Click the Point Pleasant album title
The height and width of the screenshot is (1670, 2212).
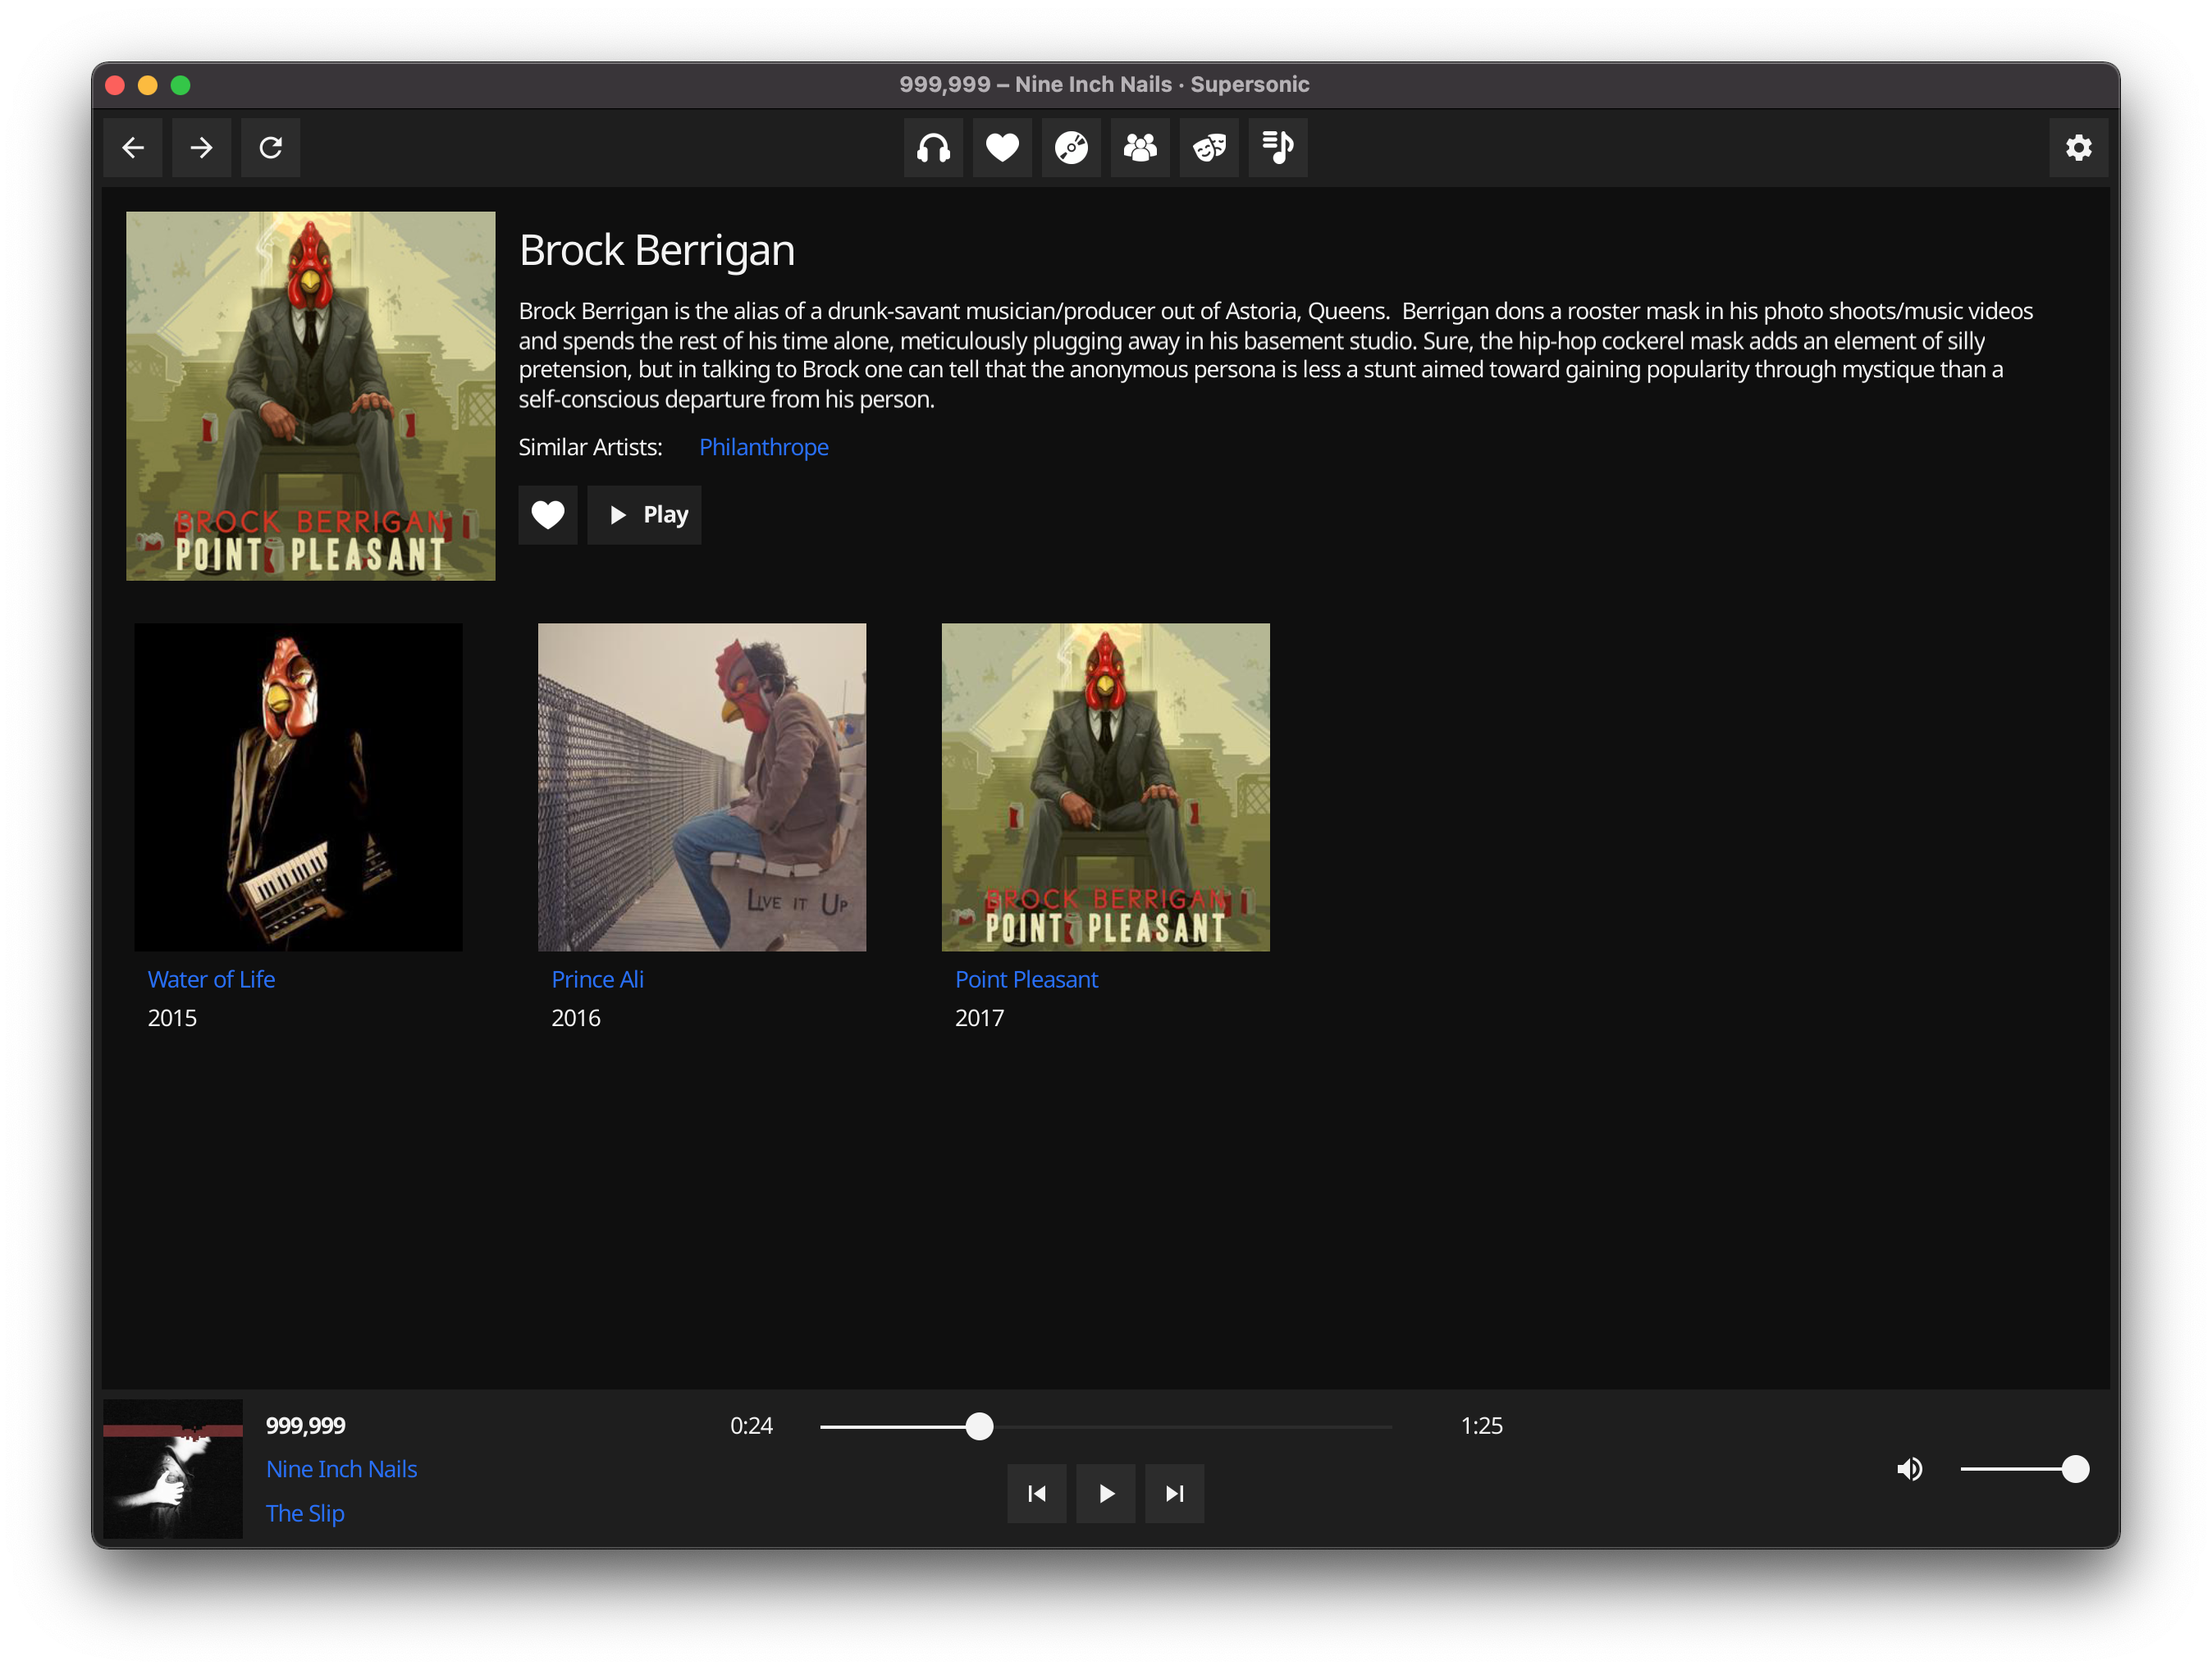click(x=1026, y=979)
